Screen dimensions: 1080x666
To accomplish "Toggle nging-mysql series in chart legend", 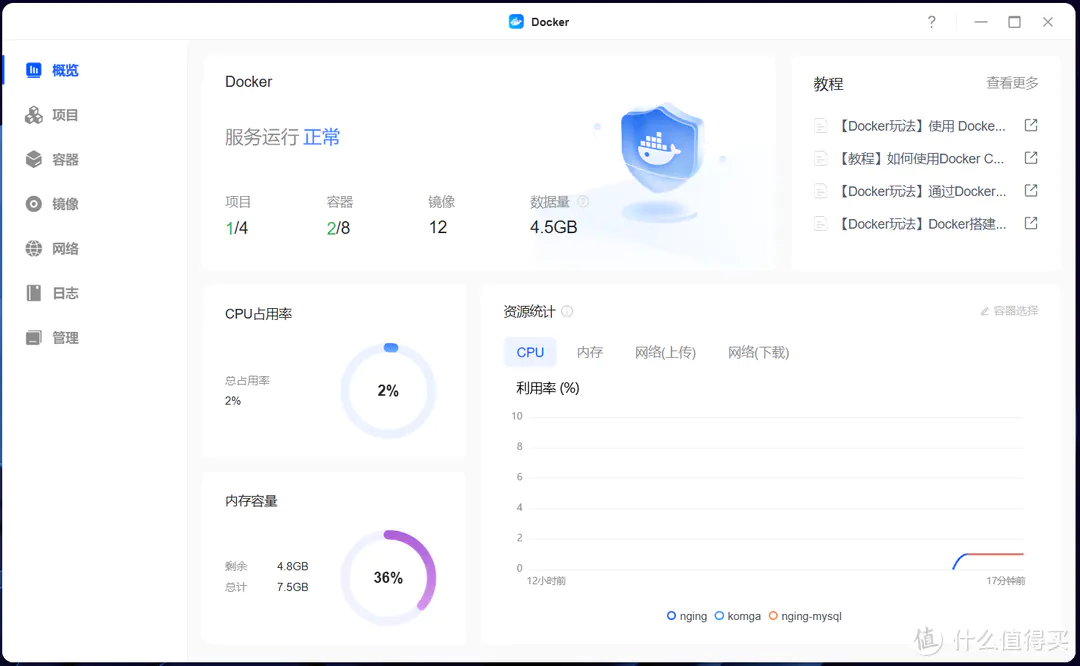I will [805, 616].
